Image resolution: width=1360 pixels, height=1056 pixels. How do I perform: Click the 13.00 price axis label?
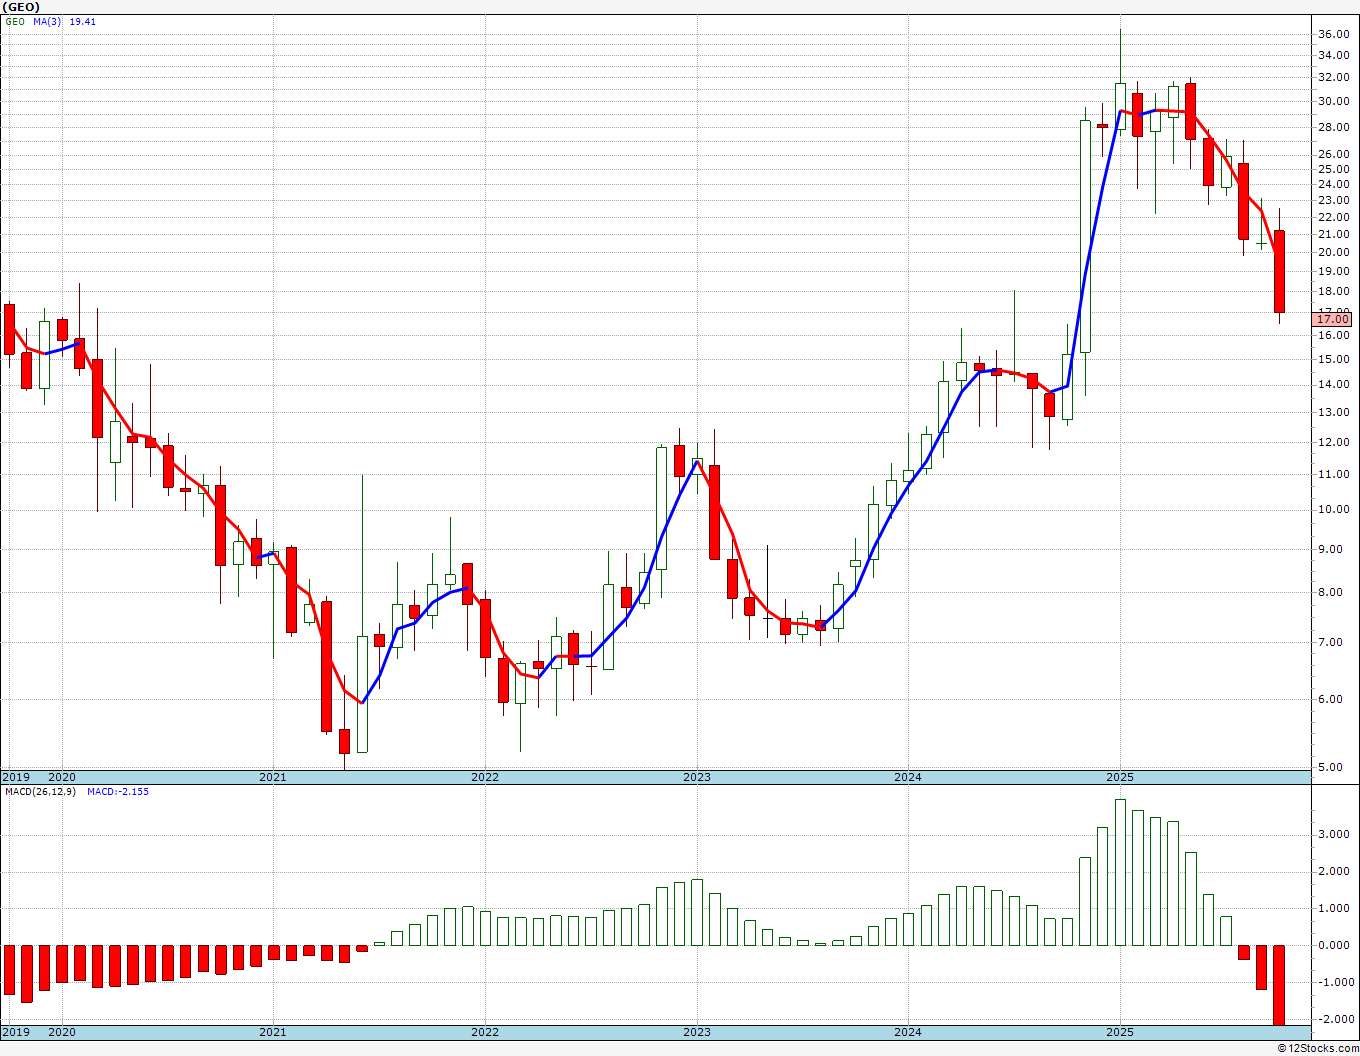click(1333, 412)
